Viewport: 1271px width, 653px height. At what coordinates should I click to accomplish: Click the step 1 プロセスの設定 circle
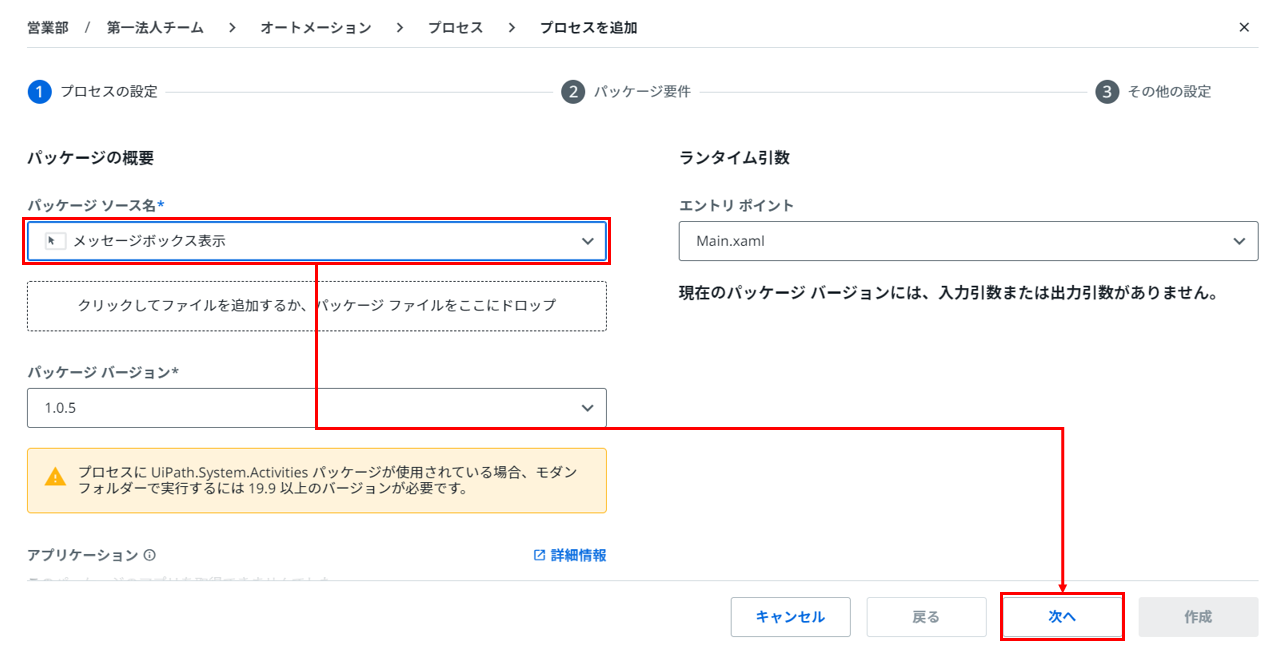[x=39, y=92]
